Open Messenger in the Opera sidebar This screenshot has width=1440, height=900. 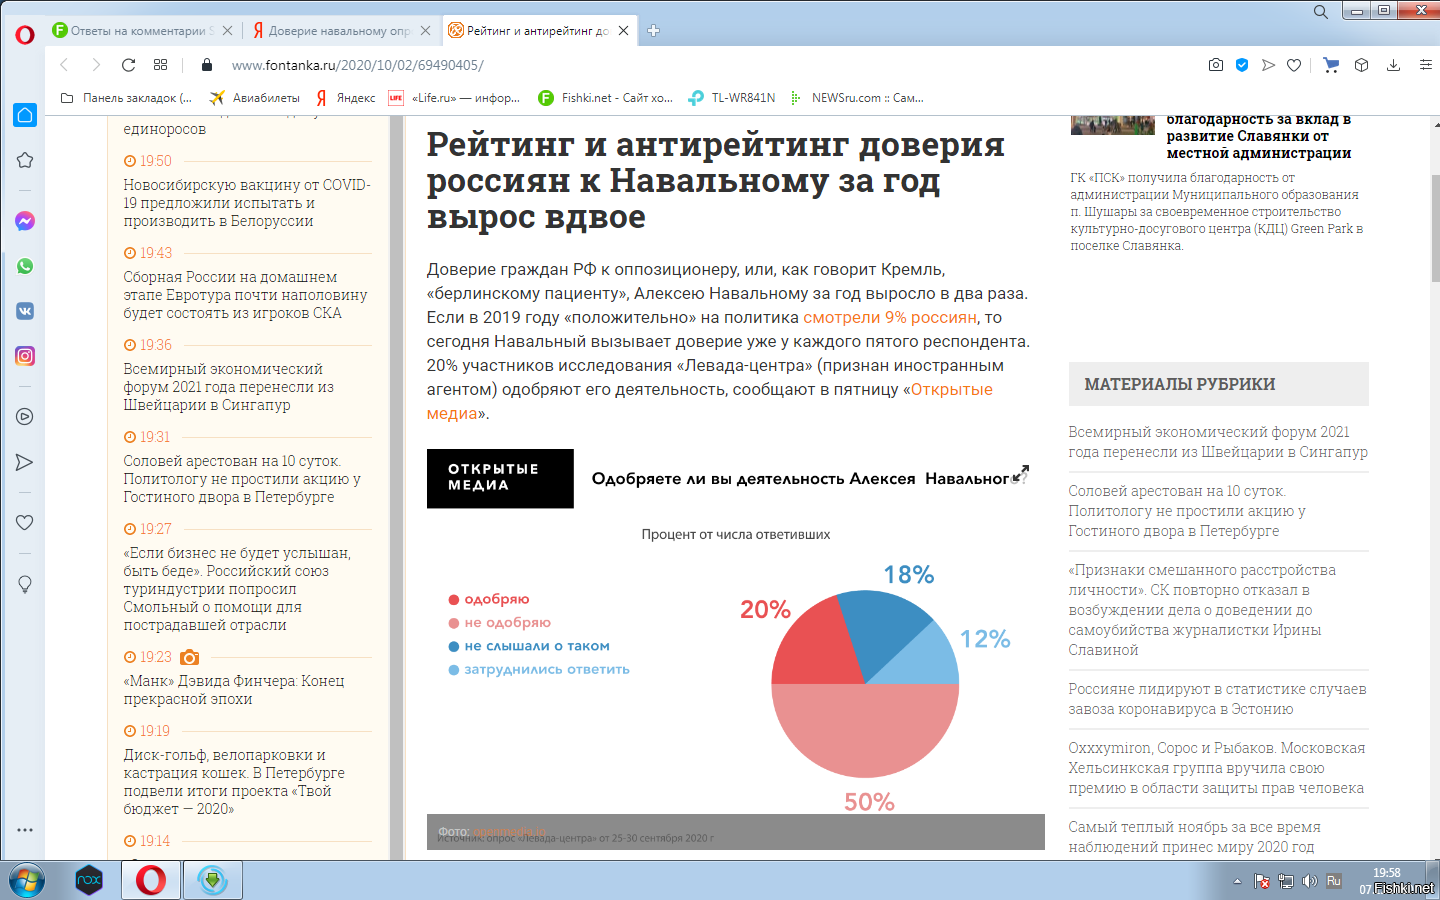(25, 221)
